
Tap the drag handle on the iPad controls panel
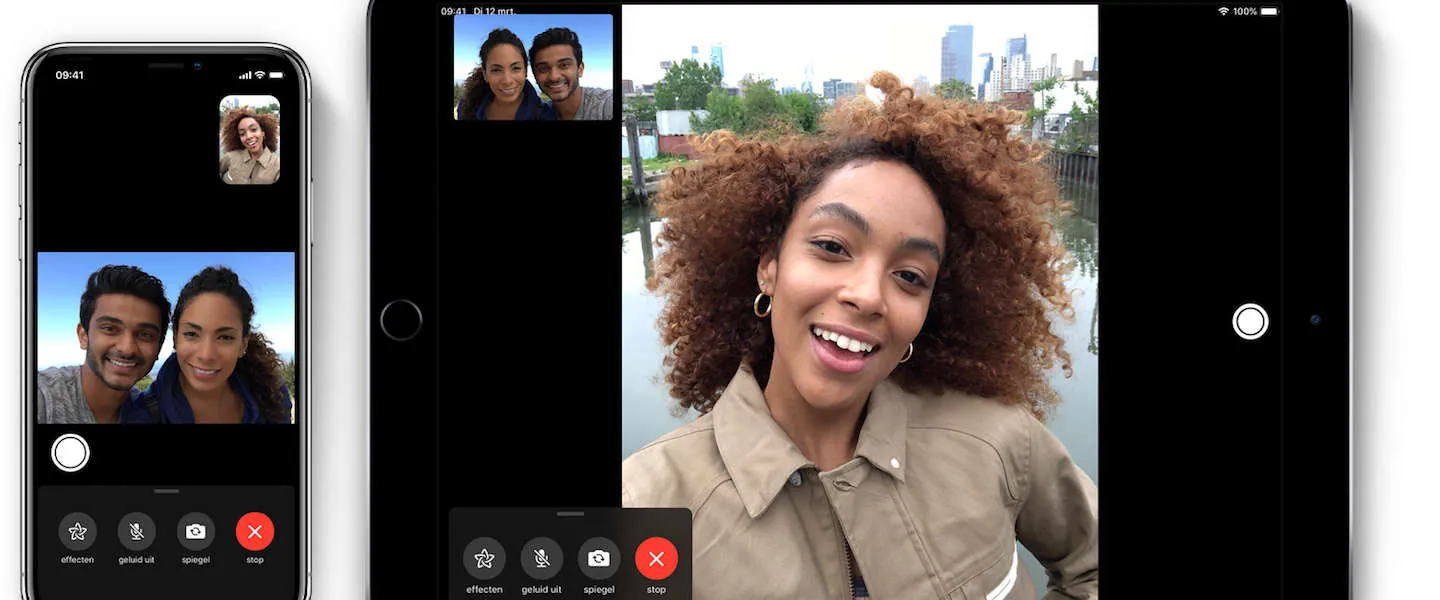(x=570, y=514)
